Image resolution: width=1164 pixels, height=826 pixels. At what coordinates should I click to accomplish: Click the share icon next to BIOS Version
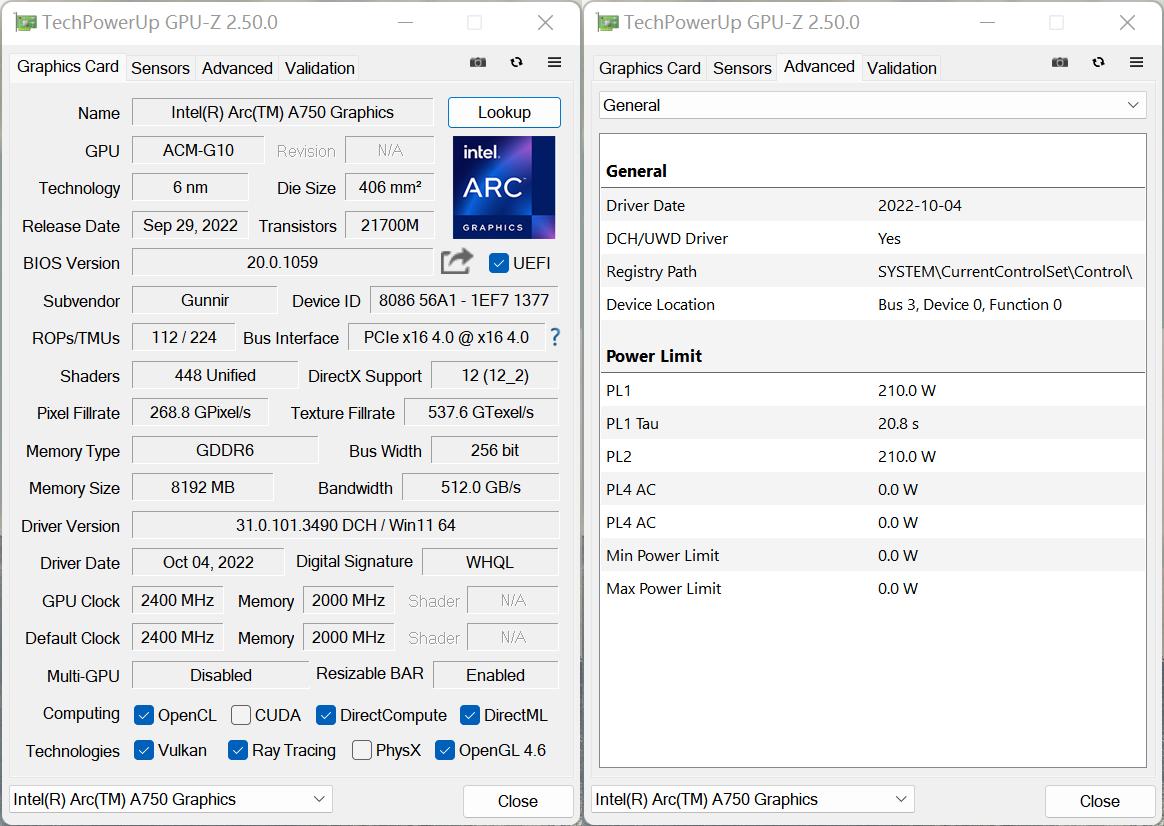(x=456, y=260)
